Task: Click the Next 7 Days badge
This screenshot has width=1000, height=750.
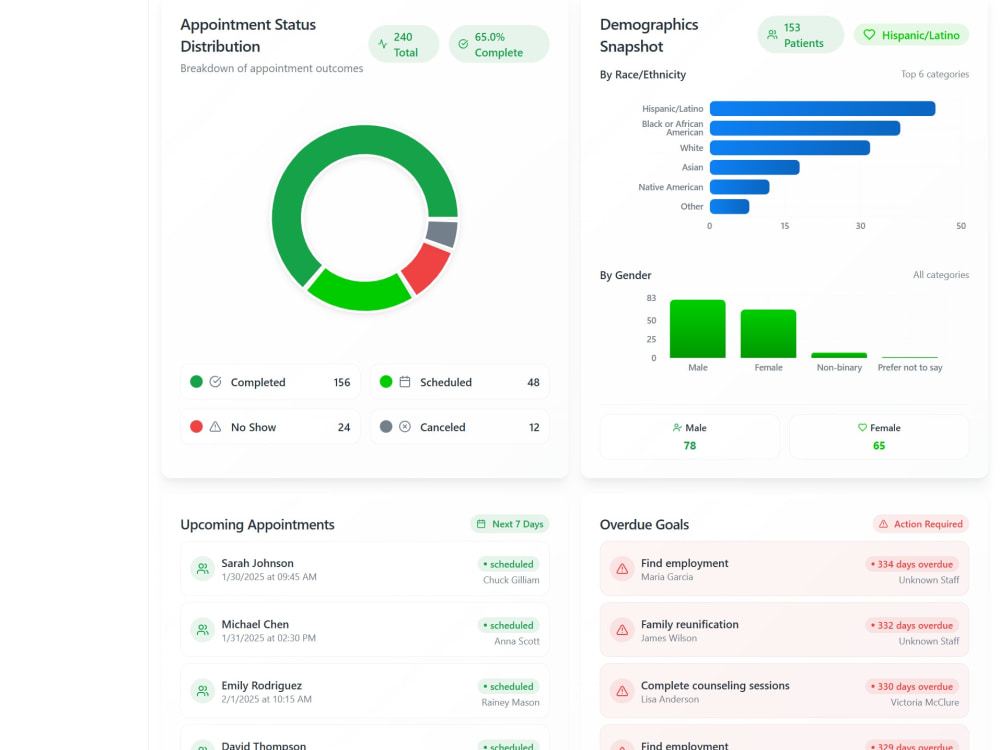Action: tap(510, 524)
